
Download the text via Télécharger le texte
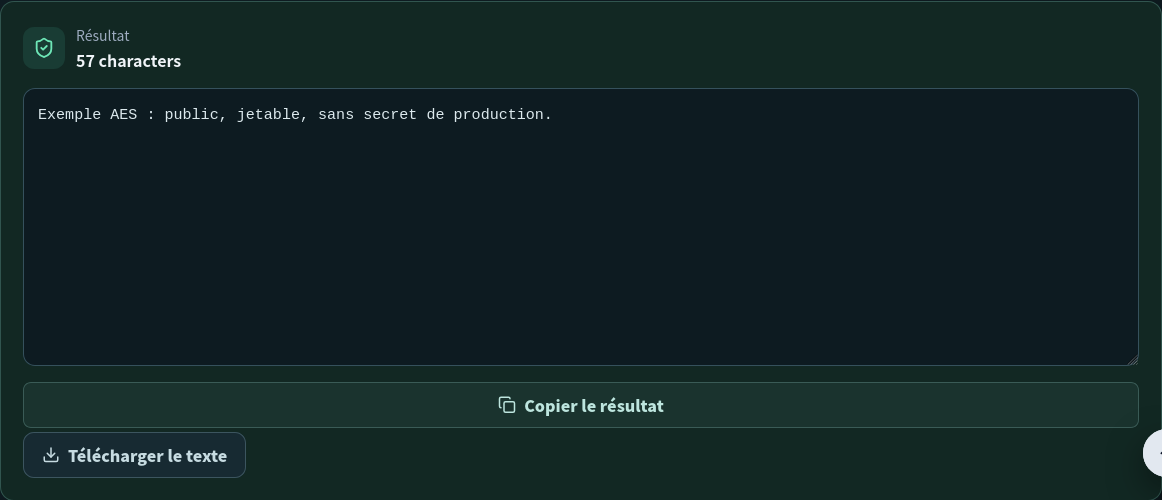(134, 455)
